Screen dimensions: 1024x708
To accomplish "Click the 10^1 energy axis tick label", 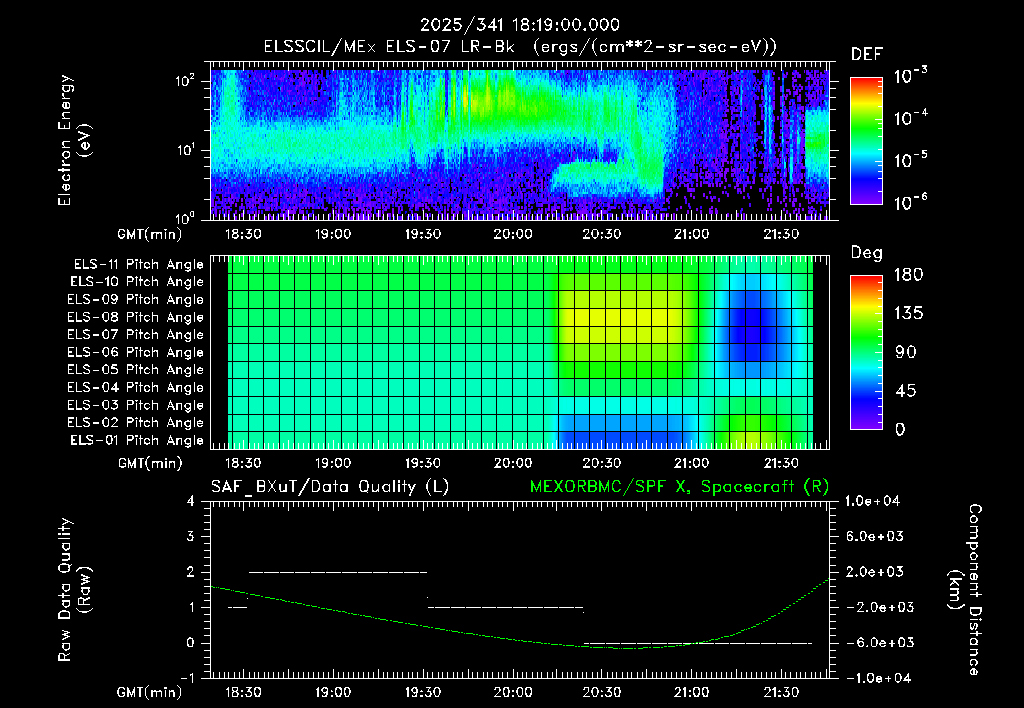I will (x=185, y=149).
